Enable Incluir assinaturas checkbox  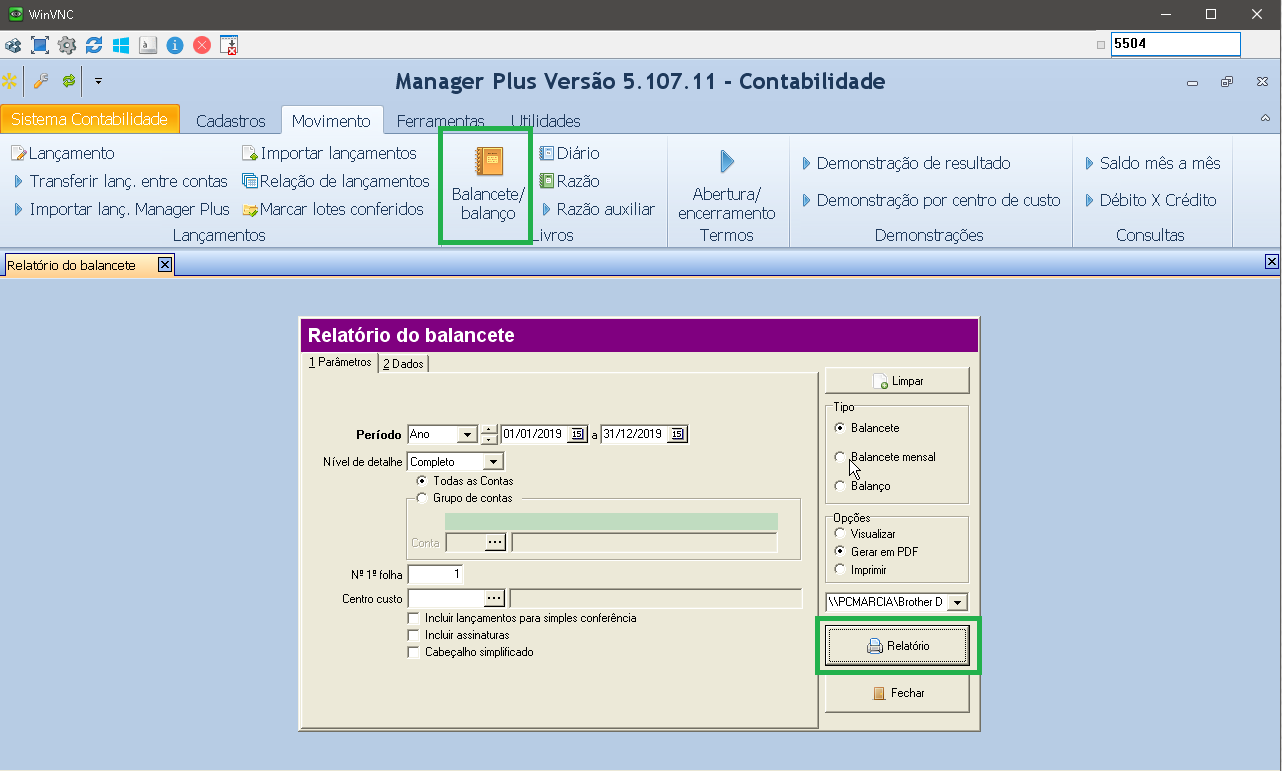coord(414,635)
